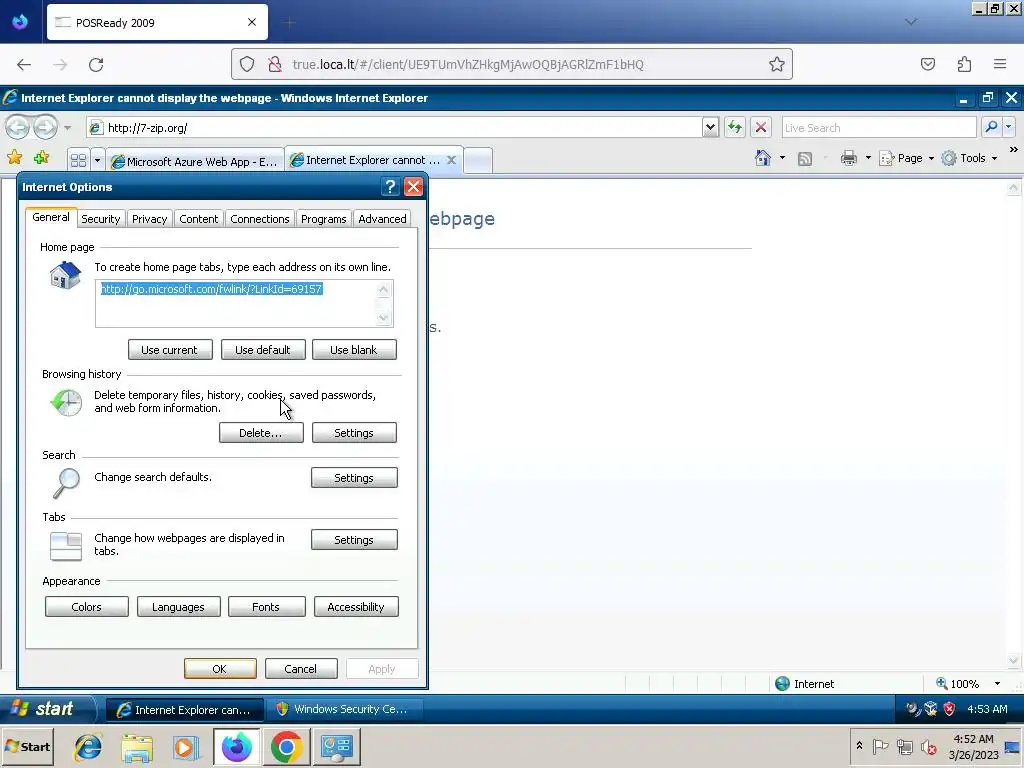This screenshot has width=1024, height=768.
Task: Open Search defaults Settings
Action: pyautogui.click(x=354, y=478)
